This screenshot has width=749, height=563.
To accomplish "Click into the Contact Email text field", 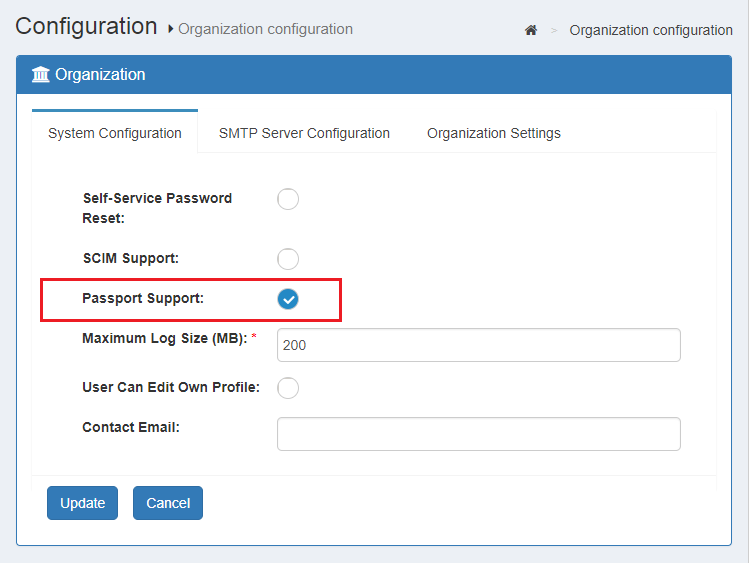I will point(478,434).
